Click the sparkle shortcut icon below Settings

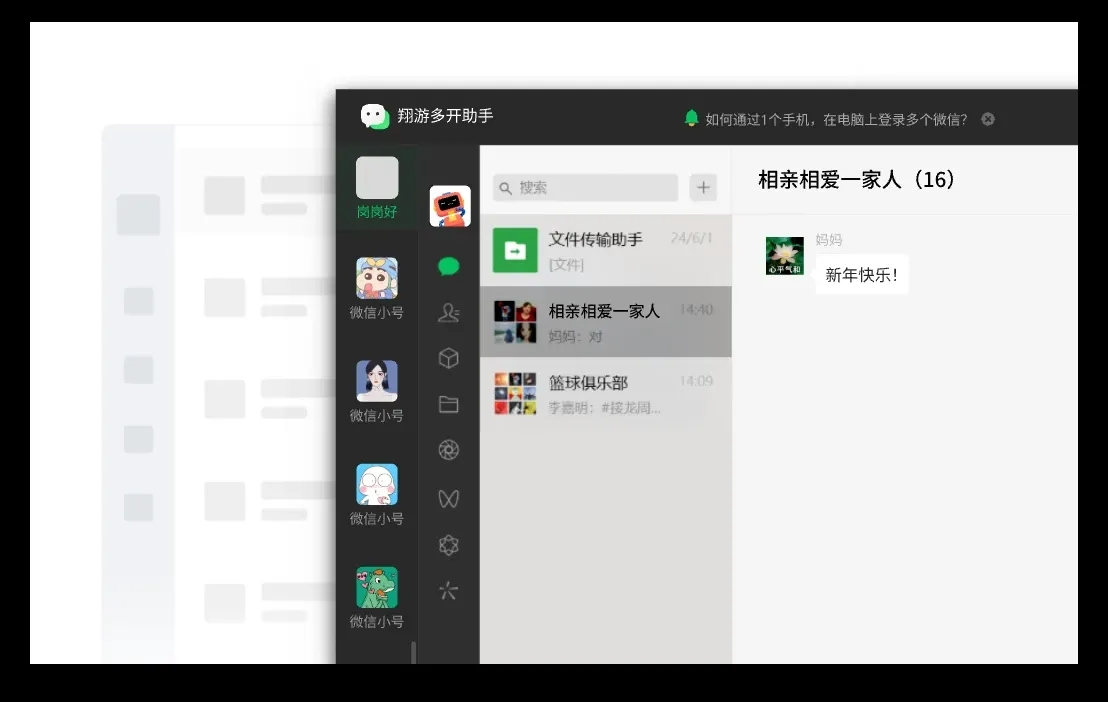(448, 591)
